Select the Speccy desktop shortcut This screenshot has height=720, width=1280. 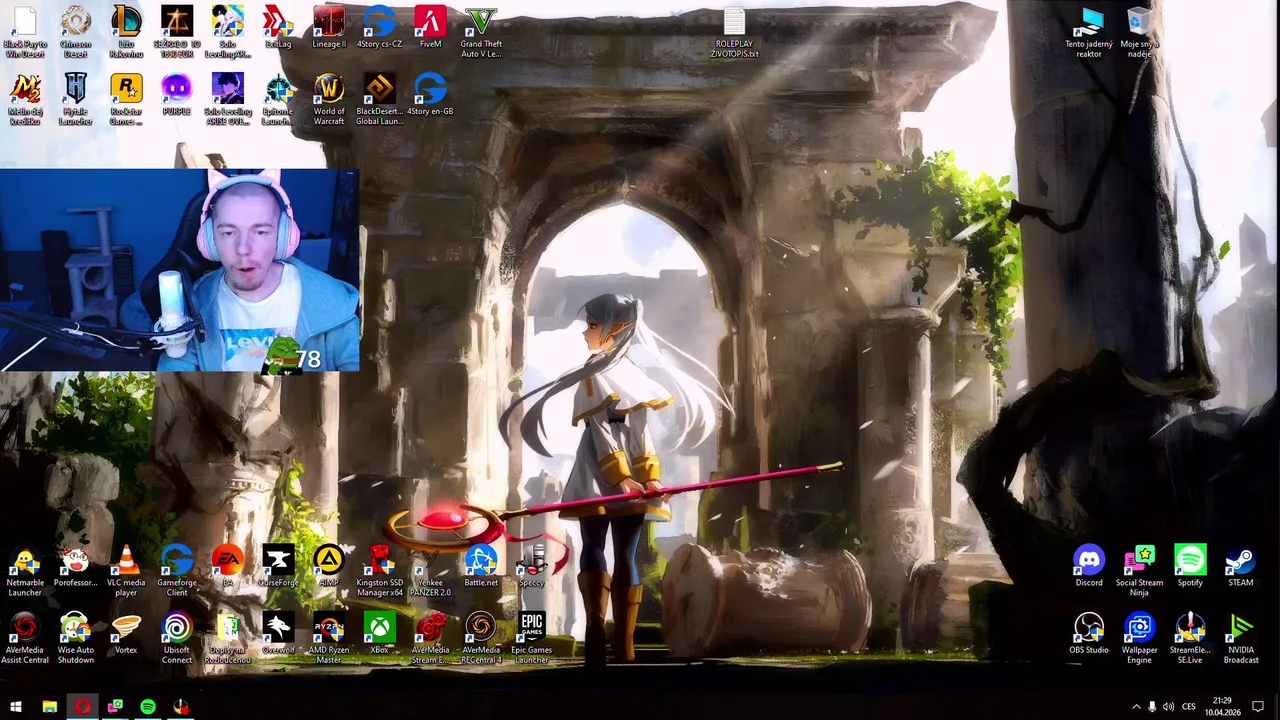pos(532,567)
